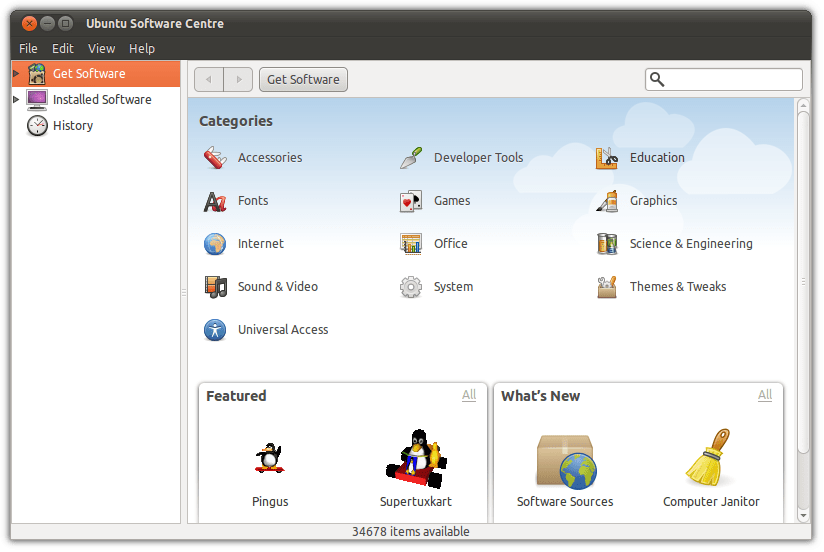The height and width of the screenshot is (552, 824).
Task: Expand the Get Software tree arrow
Action: click(16, 73)
